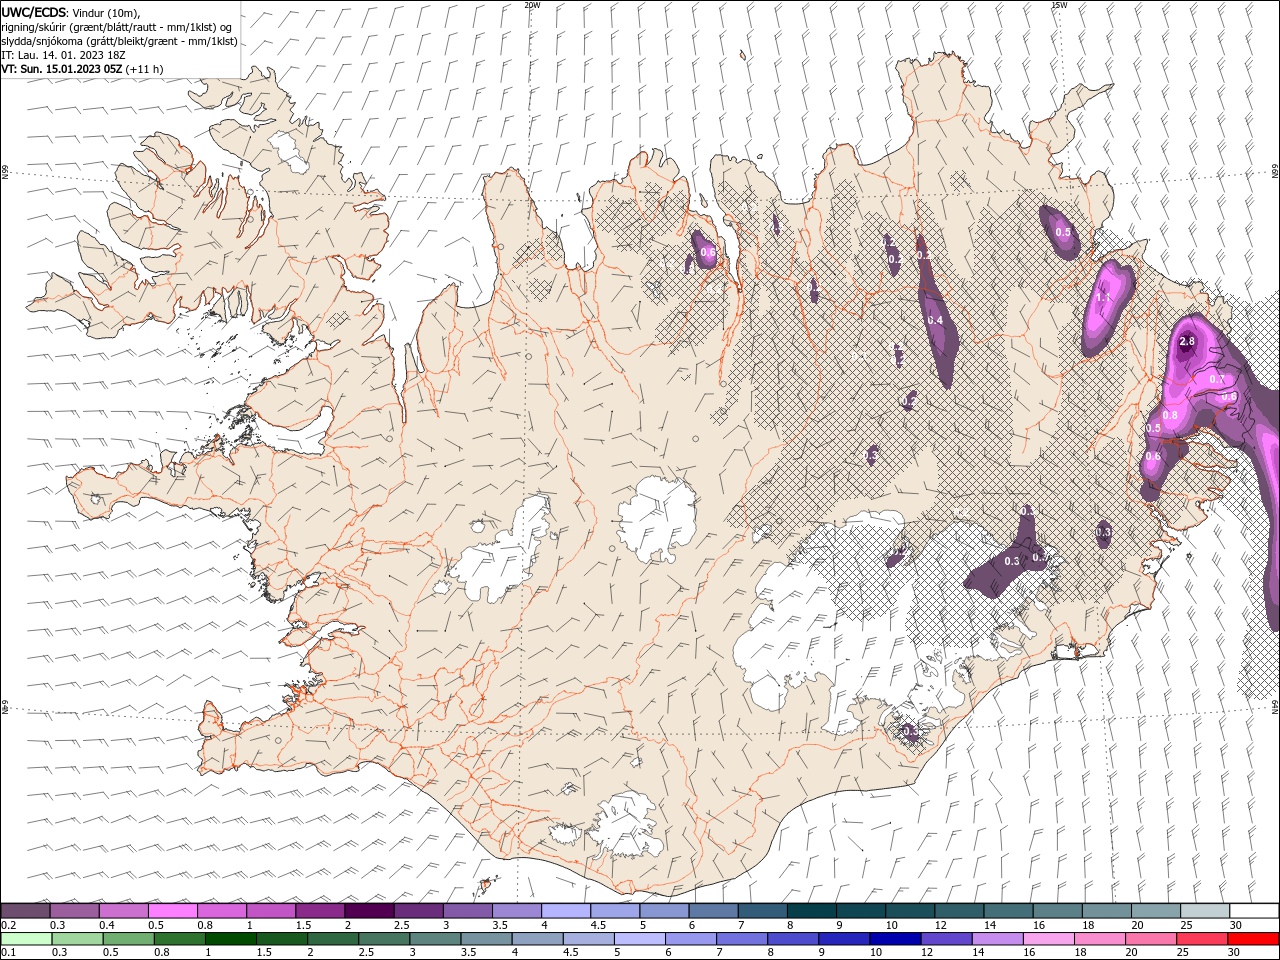This screenshot has width=1280, height=960.
Task: Click the upper-row swatch between 14 and 16
Action: tap(1007, 911)
